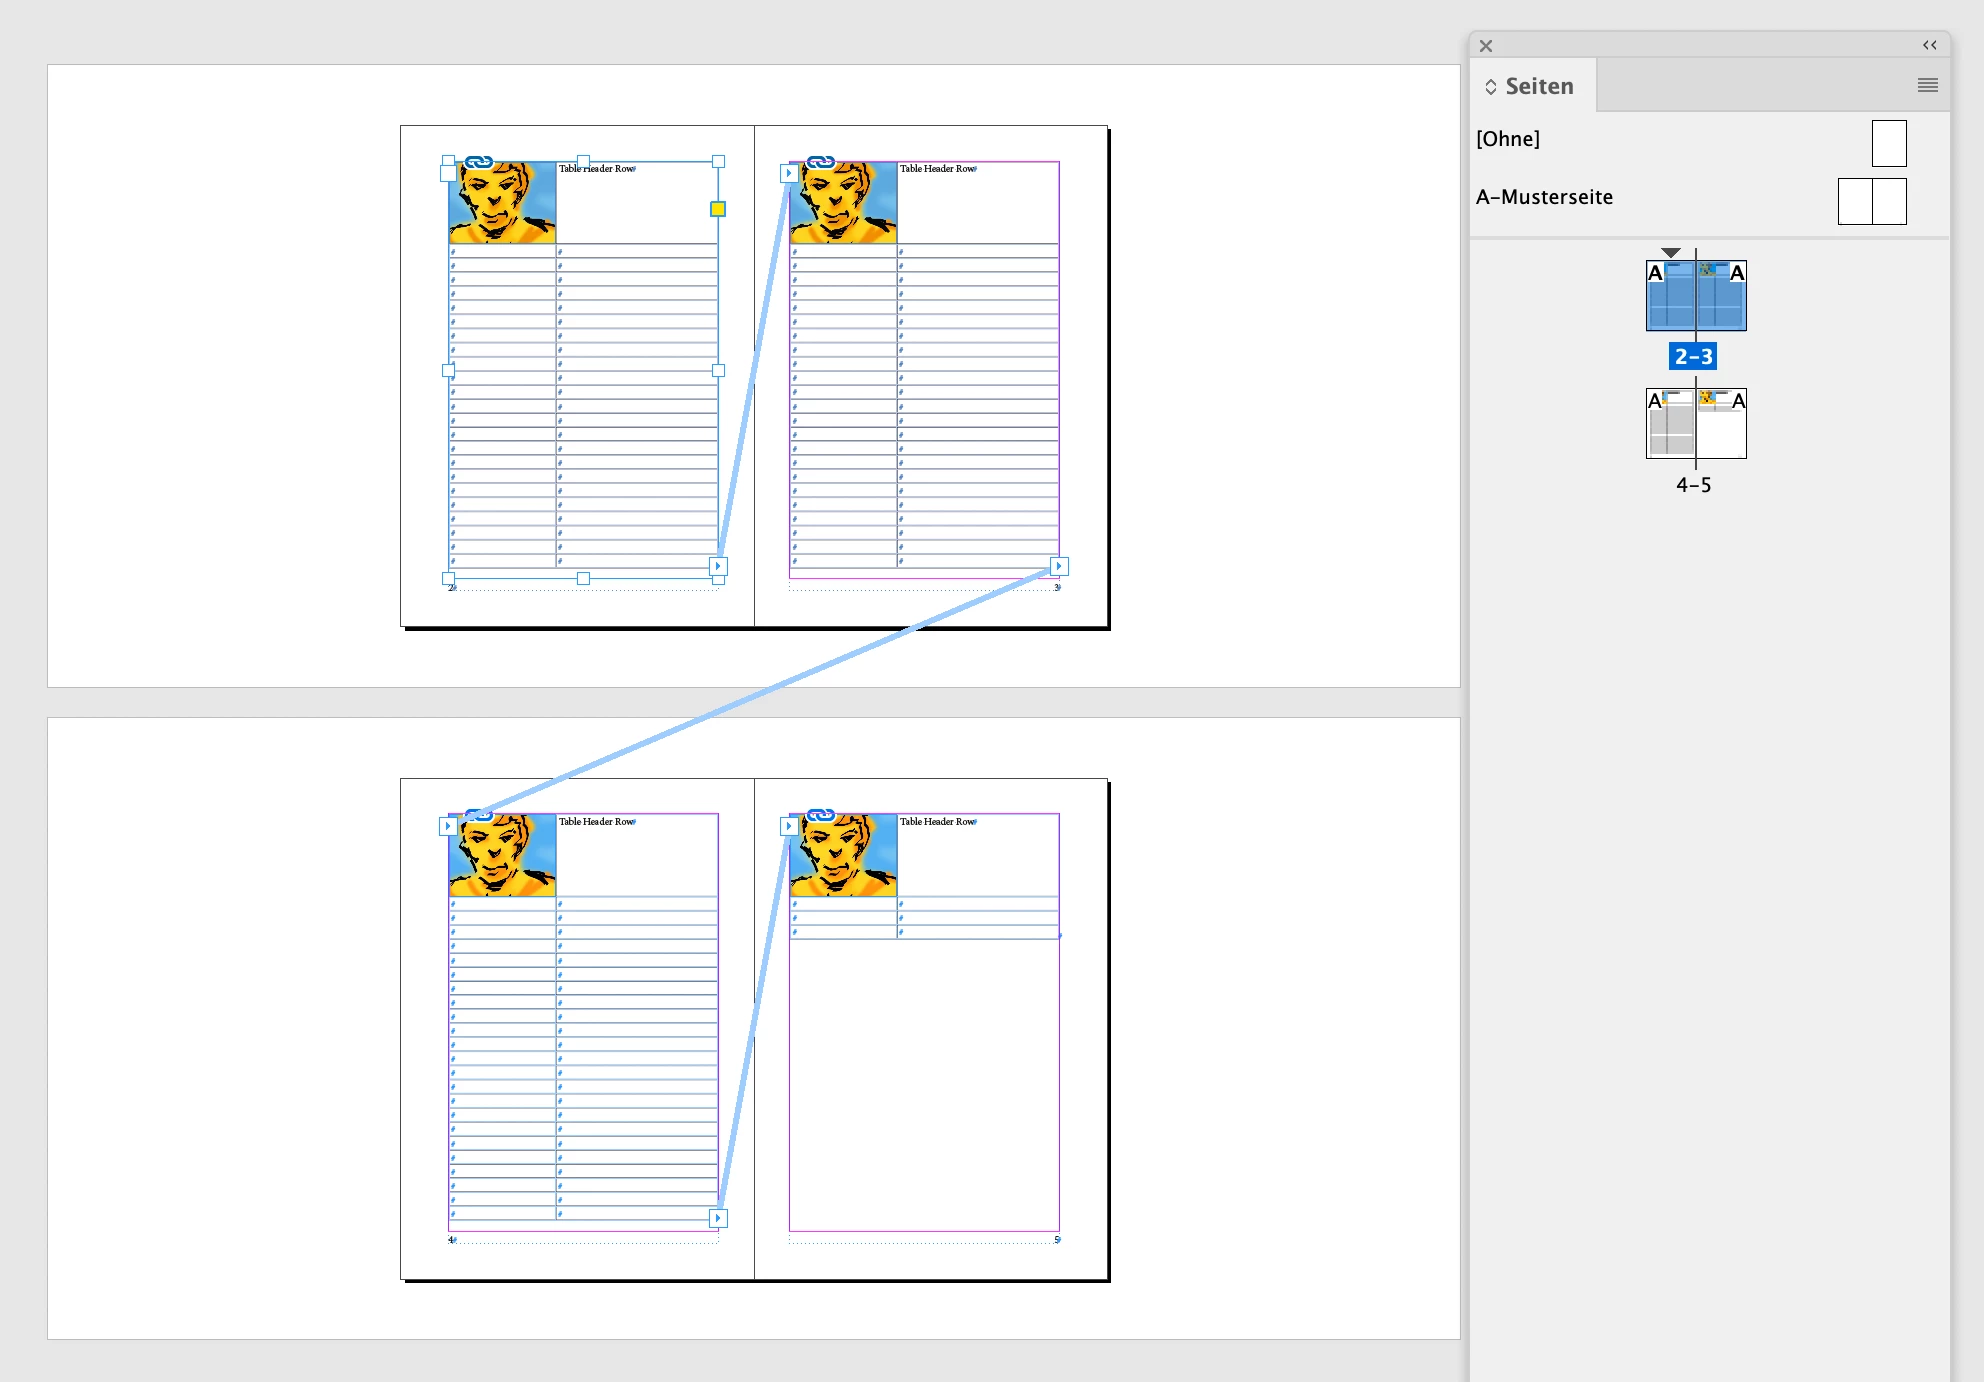Click out port of page 4 text frame

click(718, 1218)
